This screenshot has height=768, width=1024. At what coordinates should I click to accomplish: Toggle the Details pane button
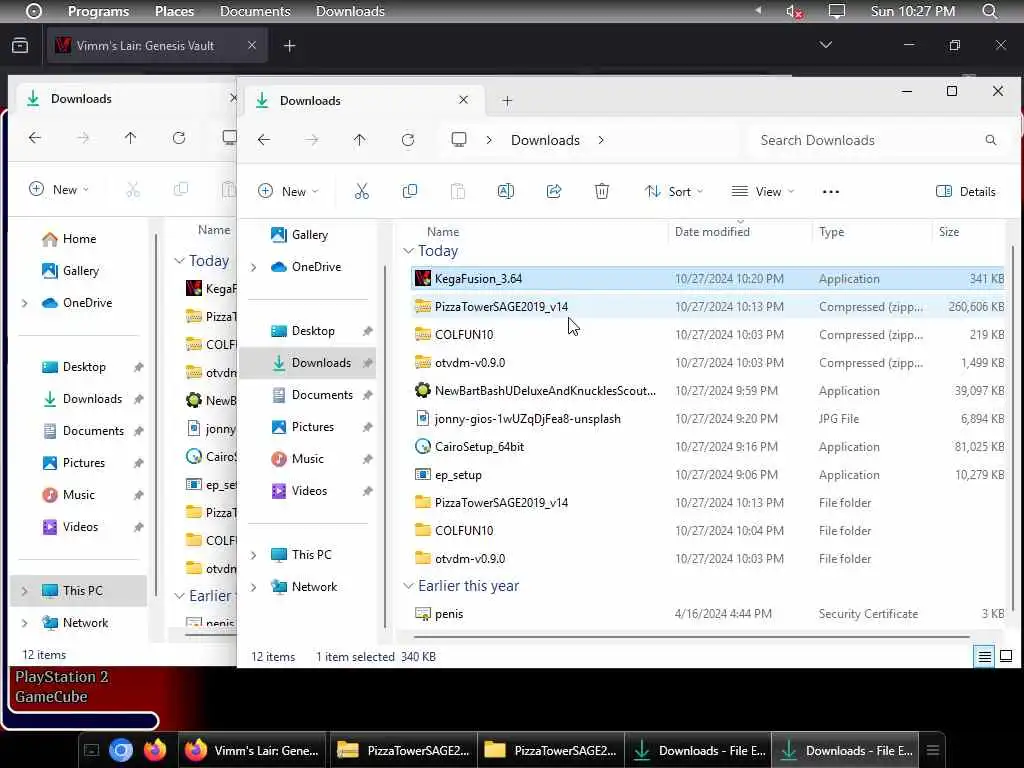pos(966,191)
